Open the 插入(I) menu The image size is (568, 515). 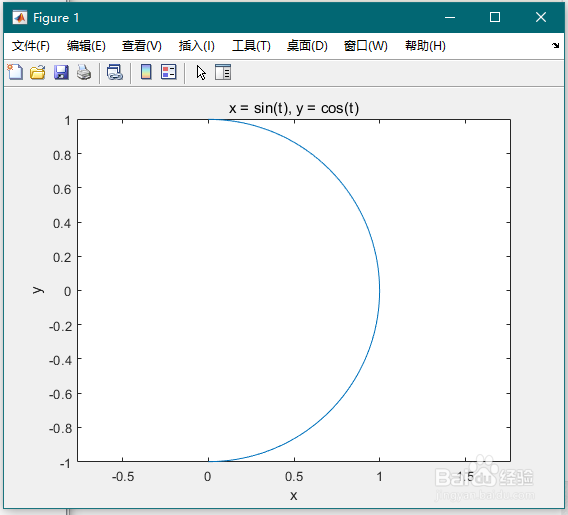197,46
